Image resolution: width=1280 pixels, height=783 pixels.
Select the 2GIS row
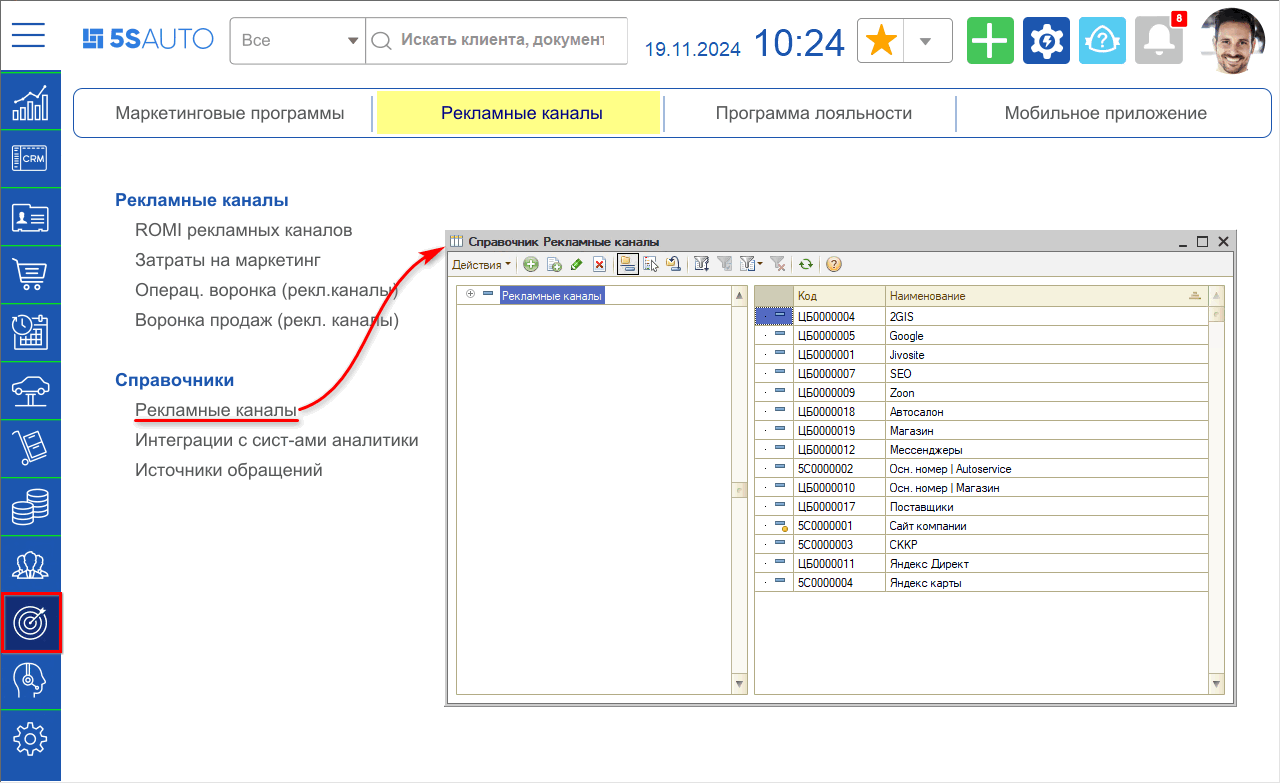(981, 317)
